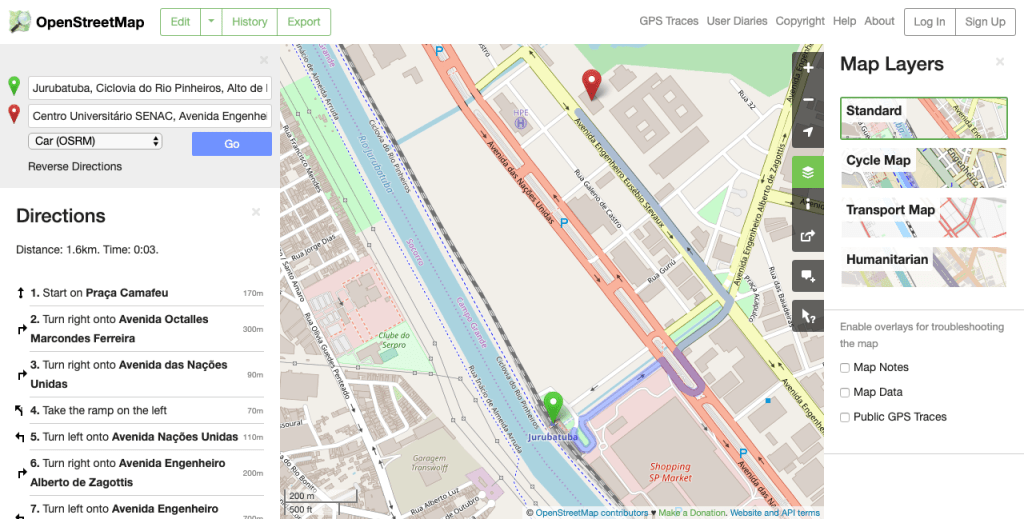Image resolution: width=1024 pixels, height=519 pixels.
Task: Open the GPS Traces menu item
Action: pos(668,21)
